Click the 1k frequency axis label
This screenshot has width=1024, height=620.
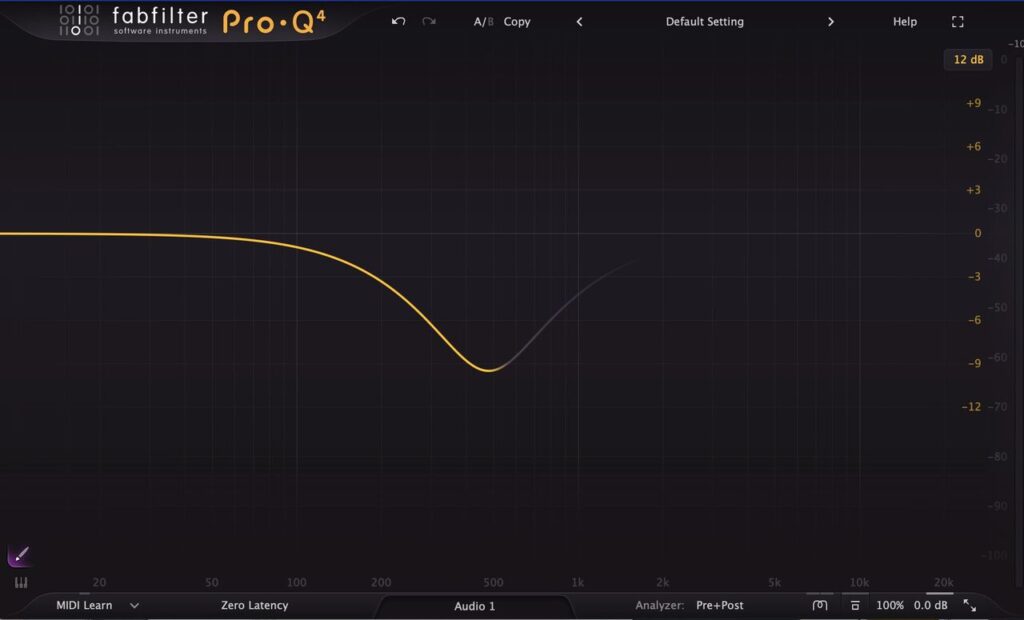577,582
